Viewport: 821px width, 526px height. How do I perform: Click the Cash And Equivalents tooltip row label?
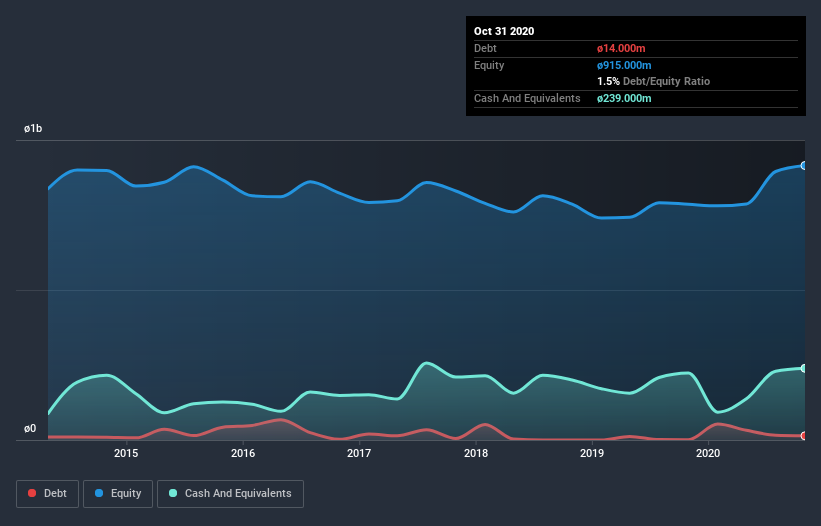527,98
